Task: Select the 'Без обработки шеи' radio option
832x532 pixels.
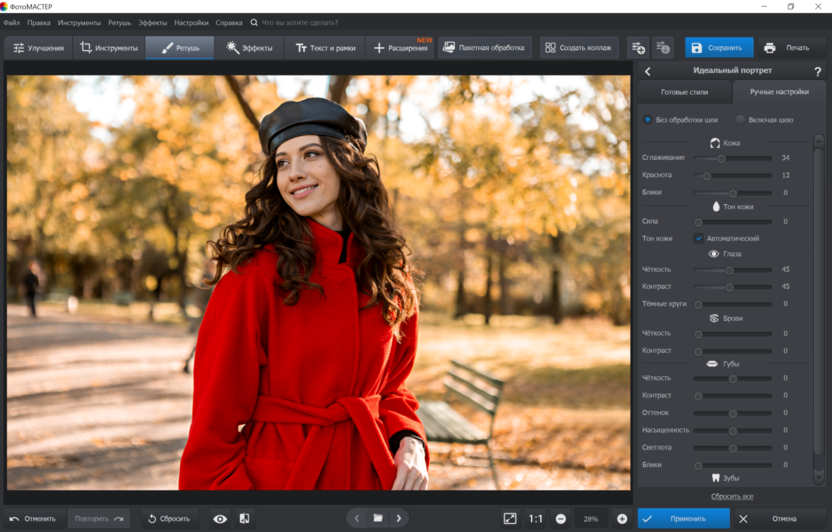Action: click(x=648, y=120)
